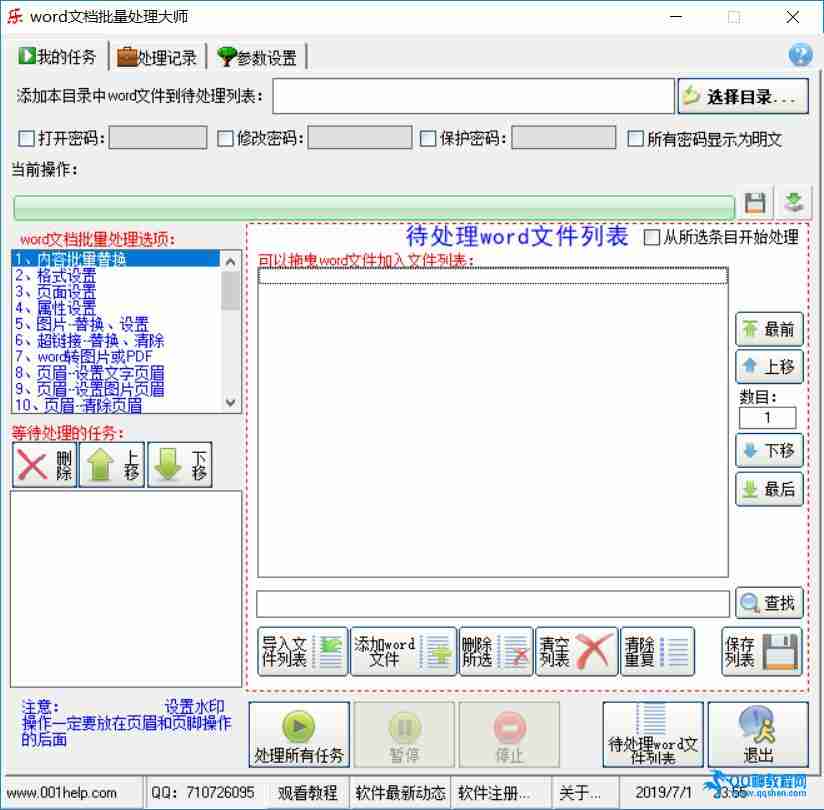Move file down with blue 下移 button

pos(769,450)
